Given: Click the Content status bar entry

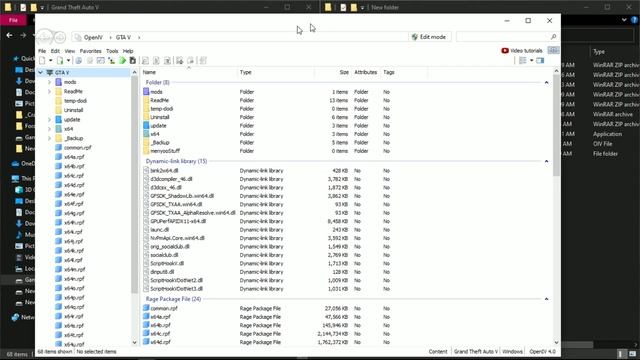Looking at the screenshot, I should 438,352.
